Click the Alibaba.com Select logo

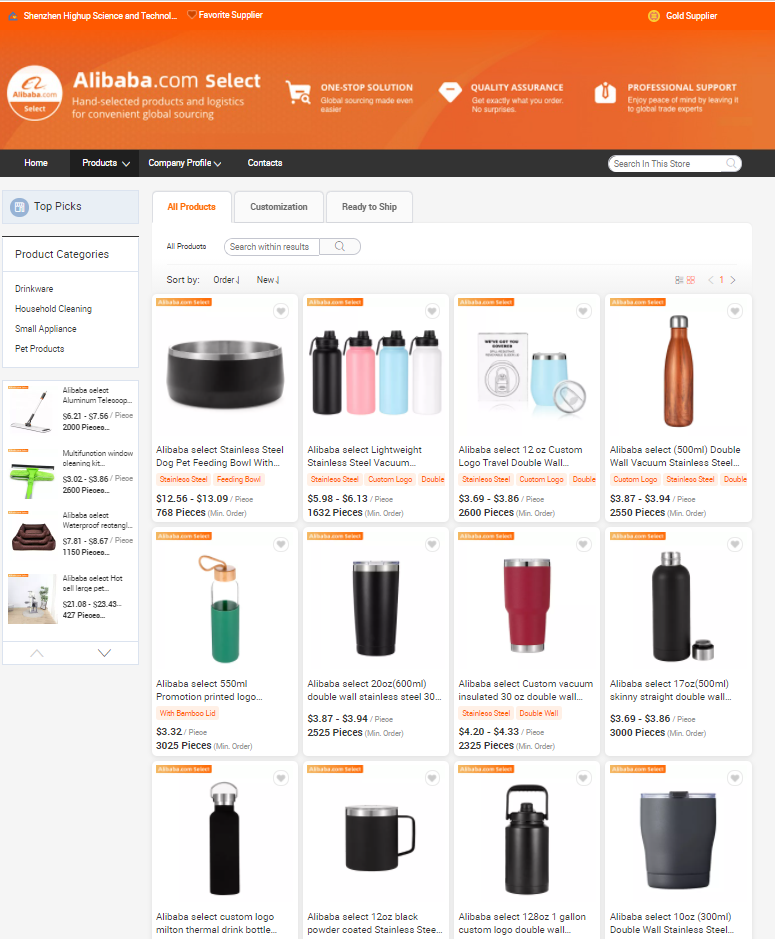[x=35, y=94]
